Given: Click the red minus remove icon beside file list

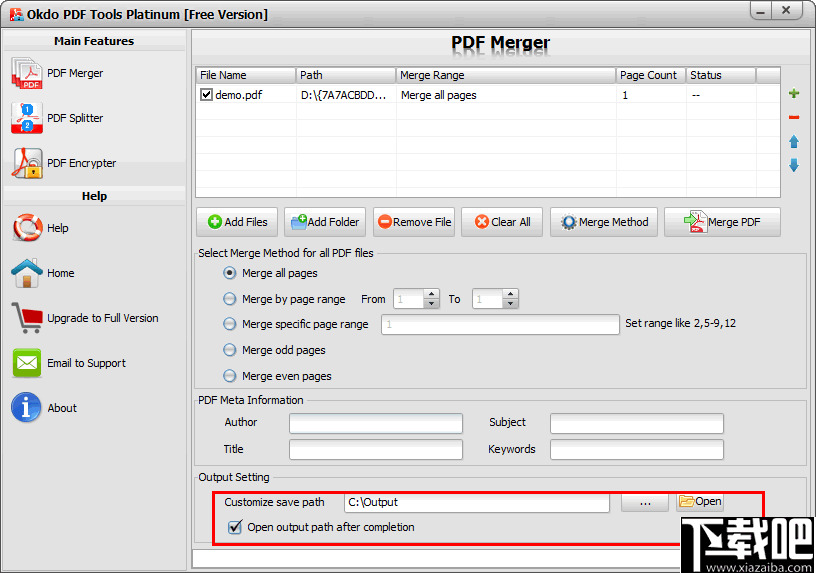Looking at the screenshot, I should tap(794, 118).
